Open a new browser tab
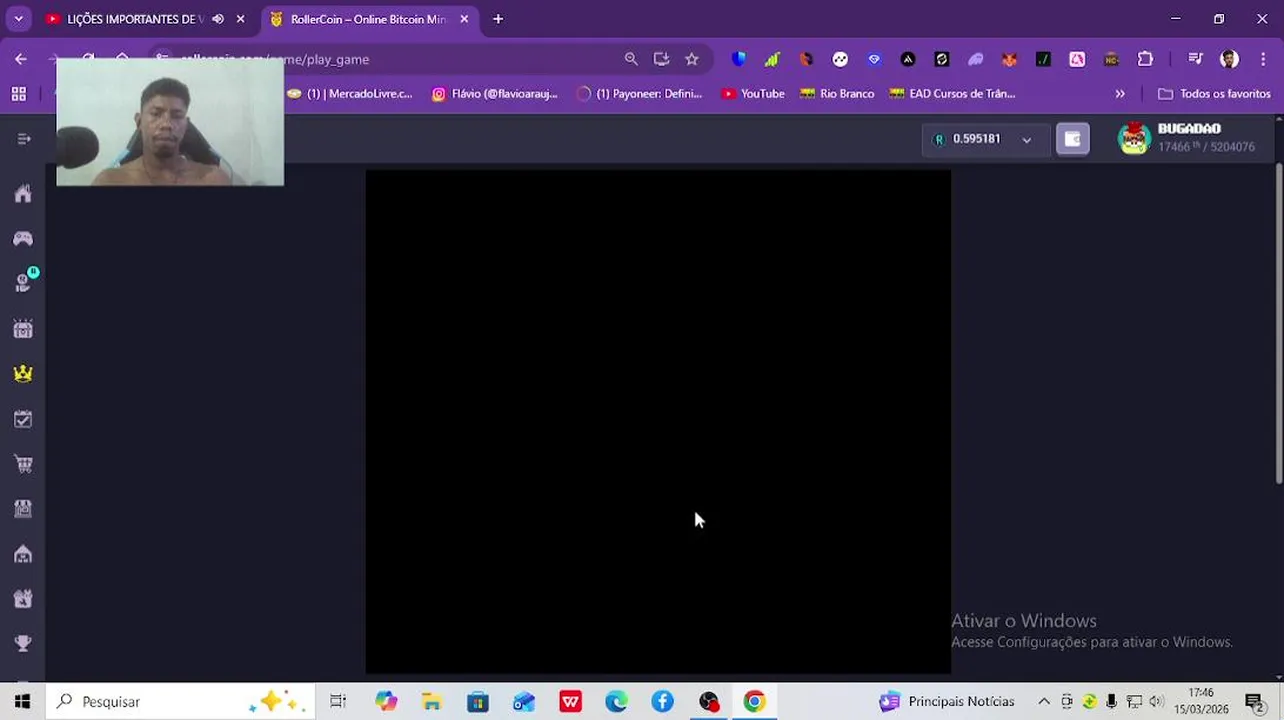 [498, 19]
